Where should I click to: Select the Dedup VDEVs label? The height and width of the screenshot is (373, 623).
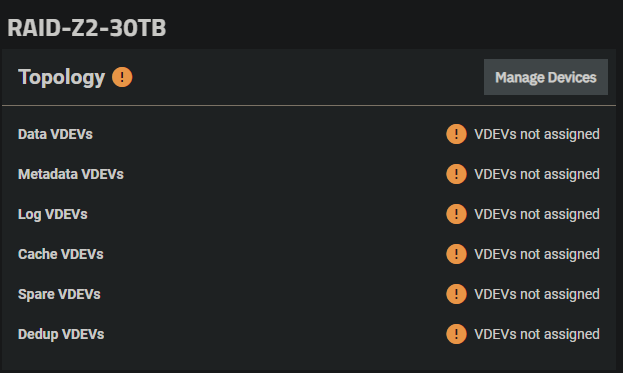pos(61,334)
